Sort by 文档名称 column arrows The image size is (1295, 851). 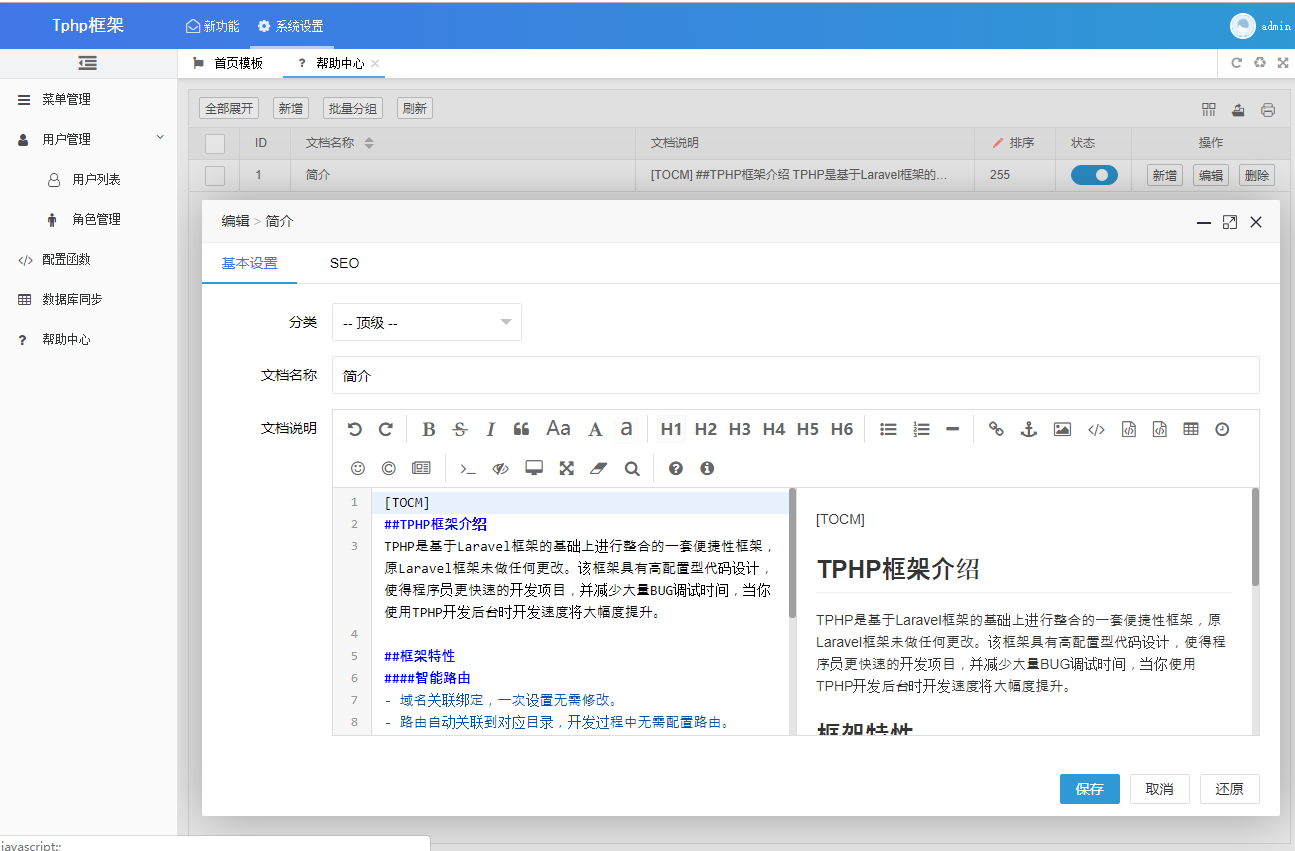pyautogui.click(x=369, y=143)
